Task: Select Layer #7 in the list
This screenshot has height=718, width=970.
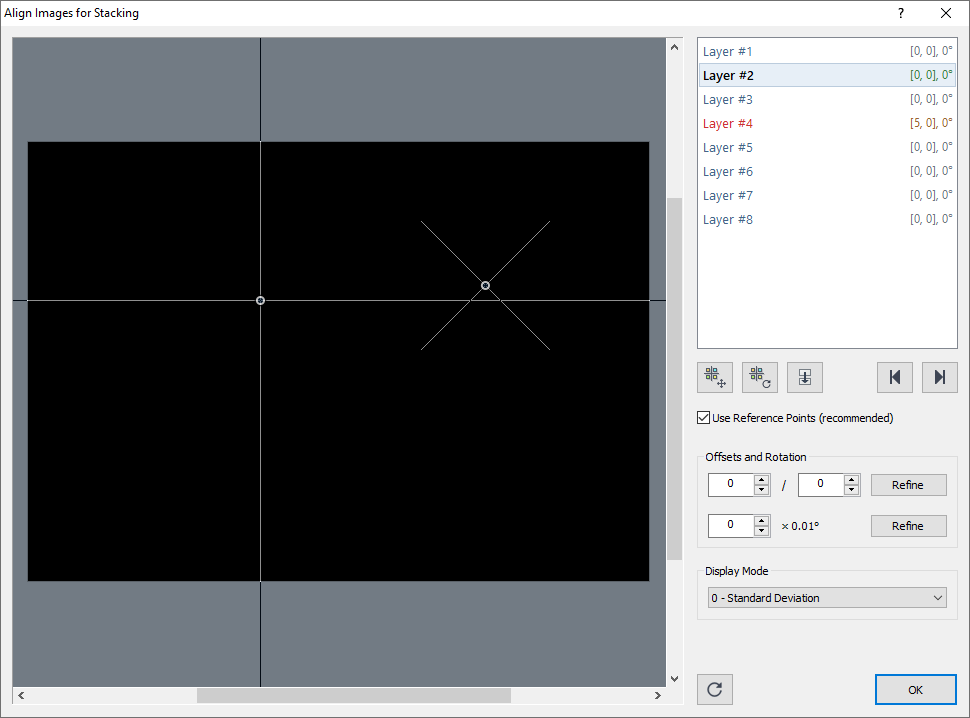Action: coord(728,196)
